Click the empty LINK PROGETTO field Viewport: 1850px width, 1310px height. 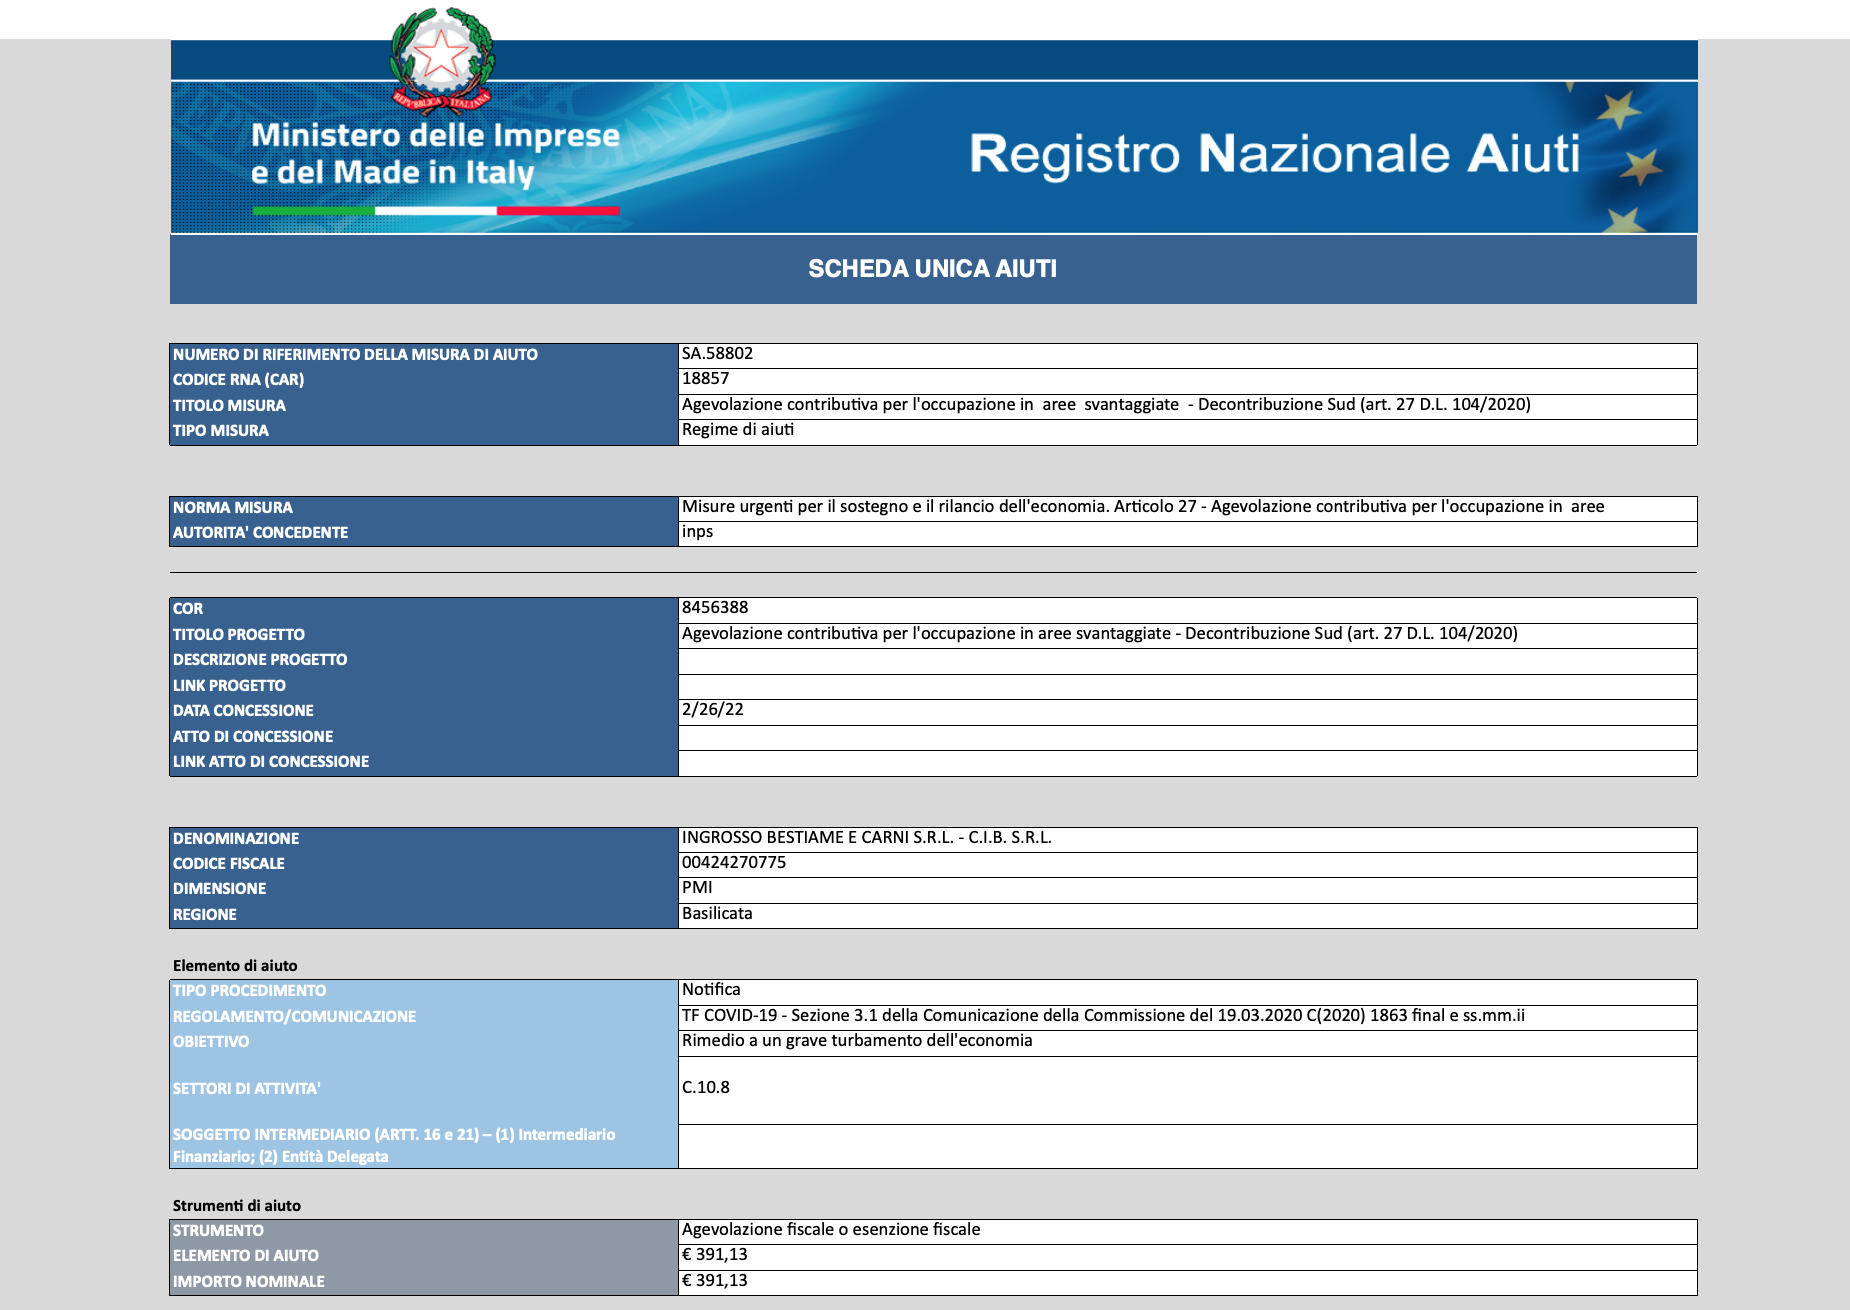point(1187,686)
